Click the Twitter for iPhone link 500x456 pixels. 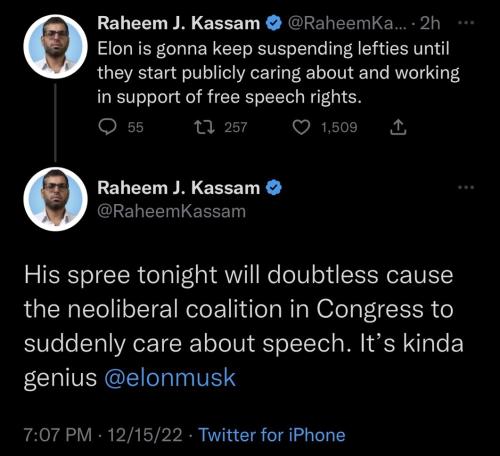pos(272,435)
